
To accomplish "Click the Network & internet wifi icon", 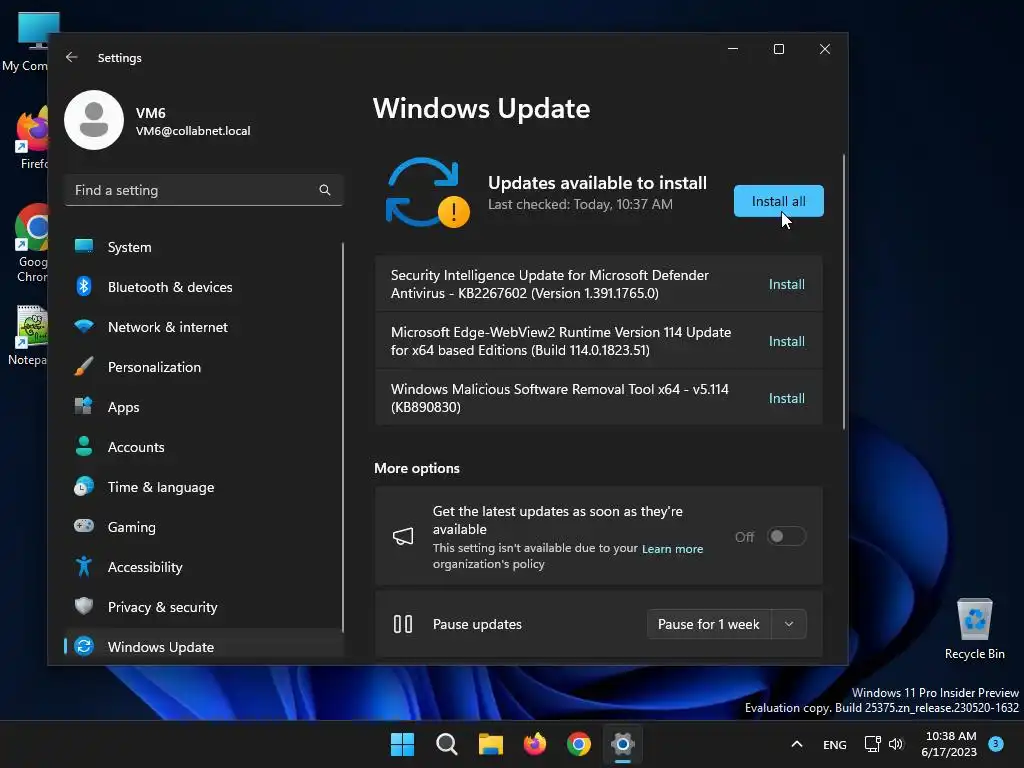I will [84, 327].
